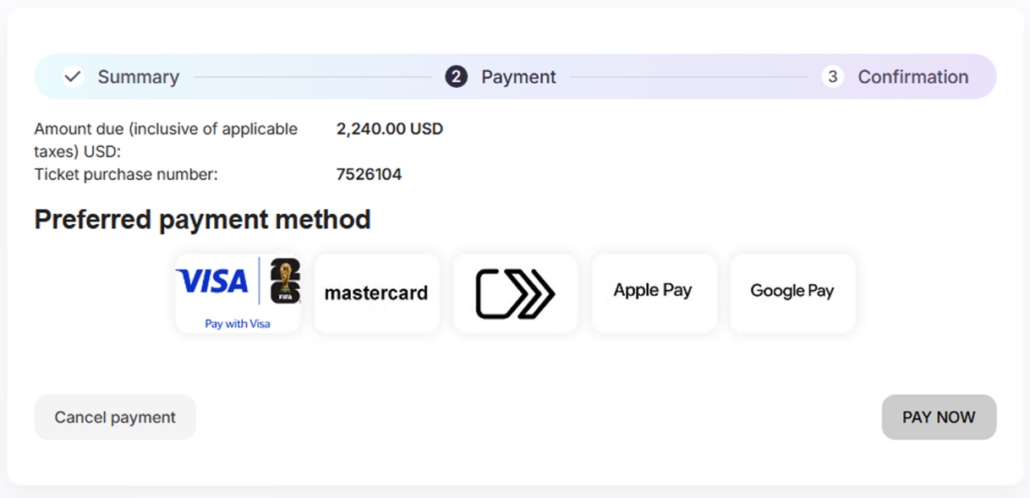Select Google Pay payment method

pos(792,292)
